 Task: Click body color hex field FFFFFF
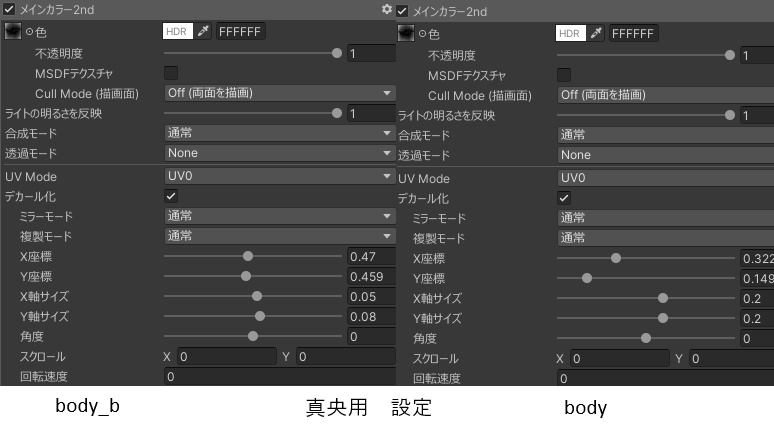point(634,34)
